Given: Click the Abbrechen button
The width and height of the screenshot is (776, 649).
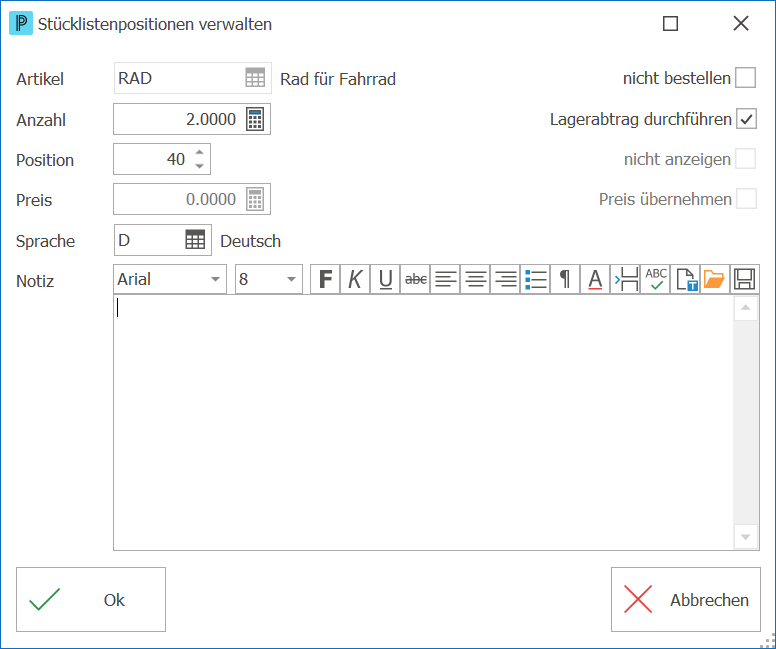Looking at the screenshot, I should click(686, 599).
